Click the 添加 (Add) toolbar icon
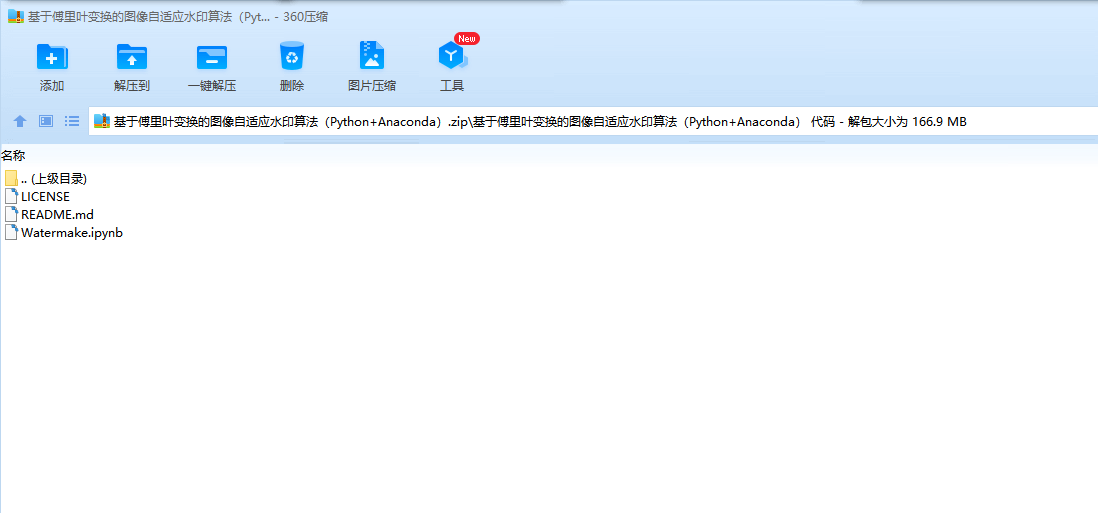The image size is (1098, 513). coord(52,57)
